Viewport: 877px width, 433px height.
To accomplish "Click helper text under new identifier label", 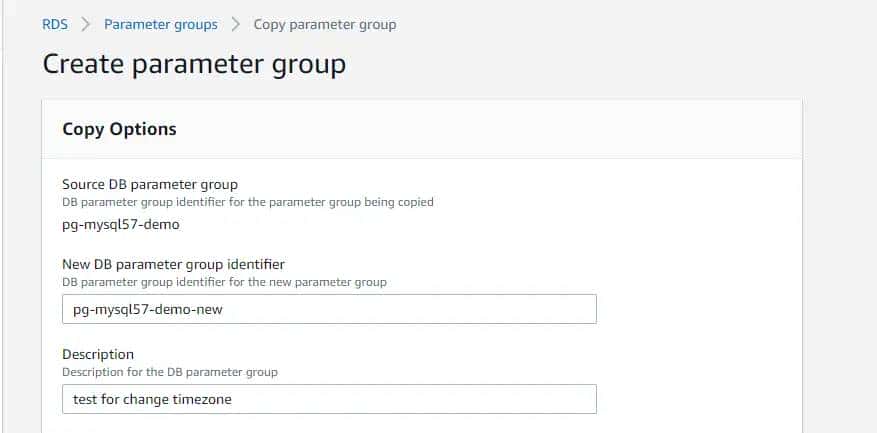I will pyautogui.click(x=224, y=282).
